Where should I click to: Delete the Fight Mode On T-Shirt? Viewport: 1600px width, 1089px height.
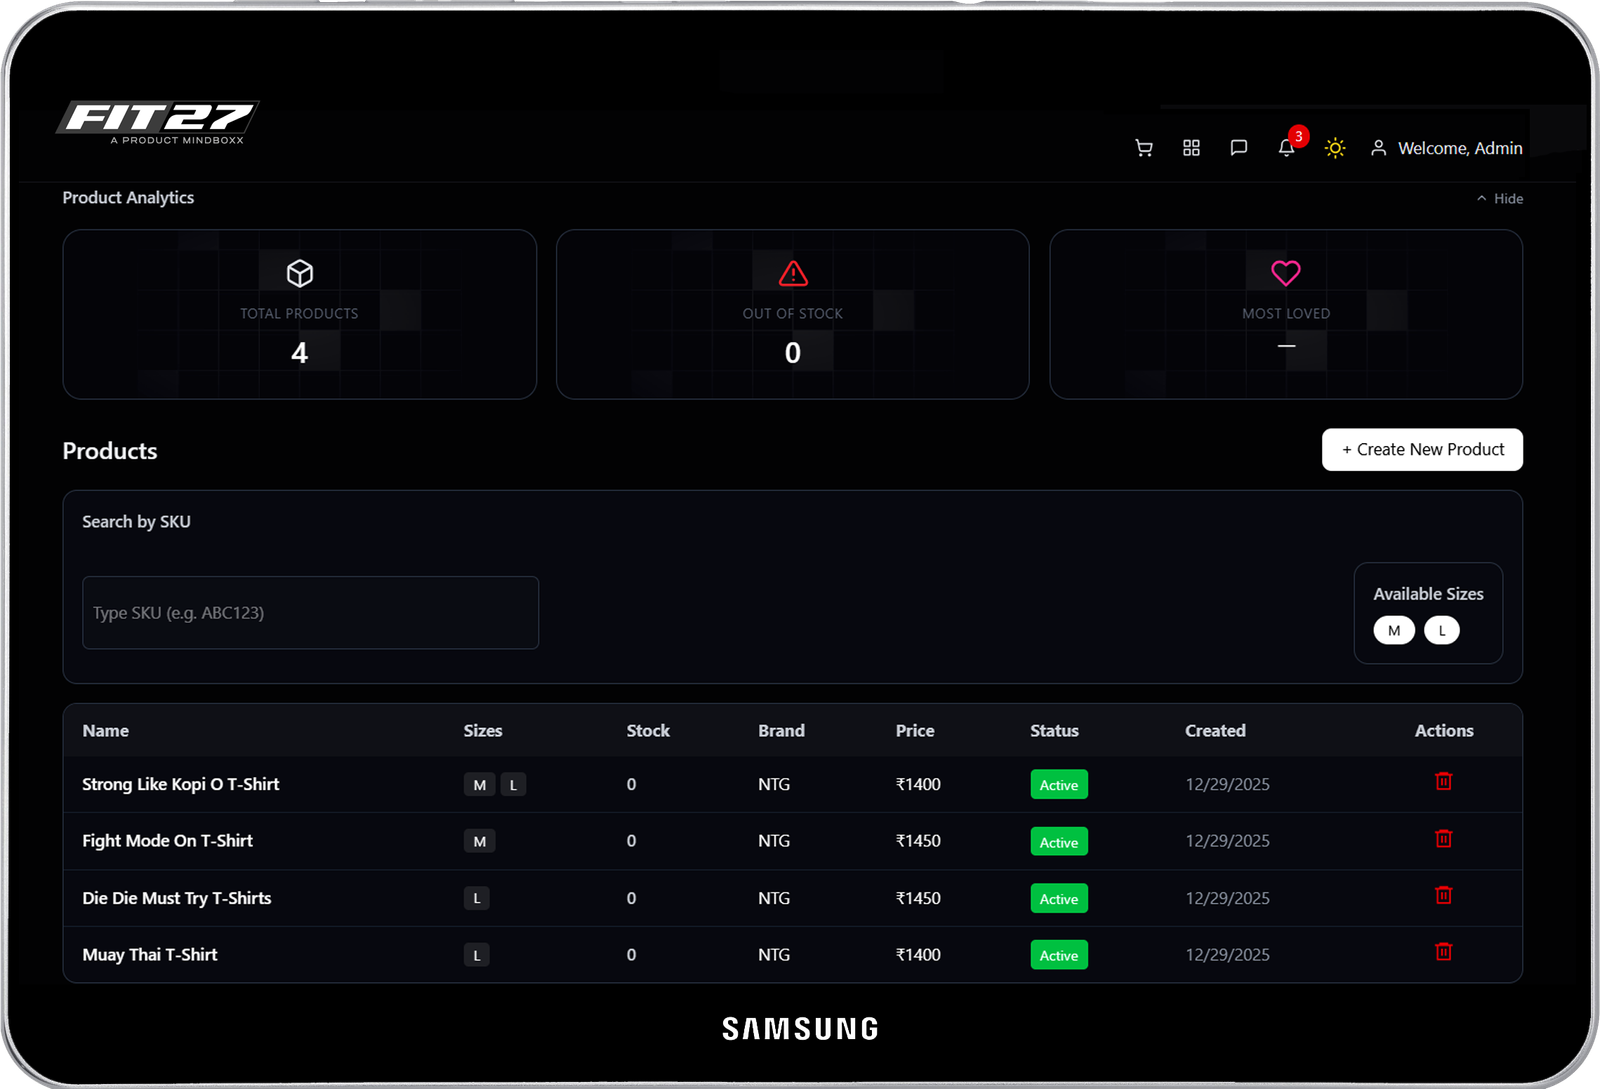tap(1443, 838)
